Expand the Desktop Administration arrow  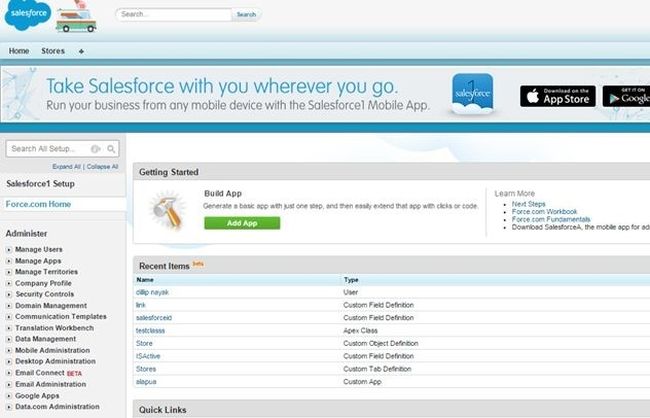(x=9, y=362)
